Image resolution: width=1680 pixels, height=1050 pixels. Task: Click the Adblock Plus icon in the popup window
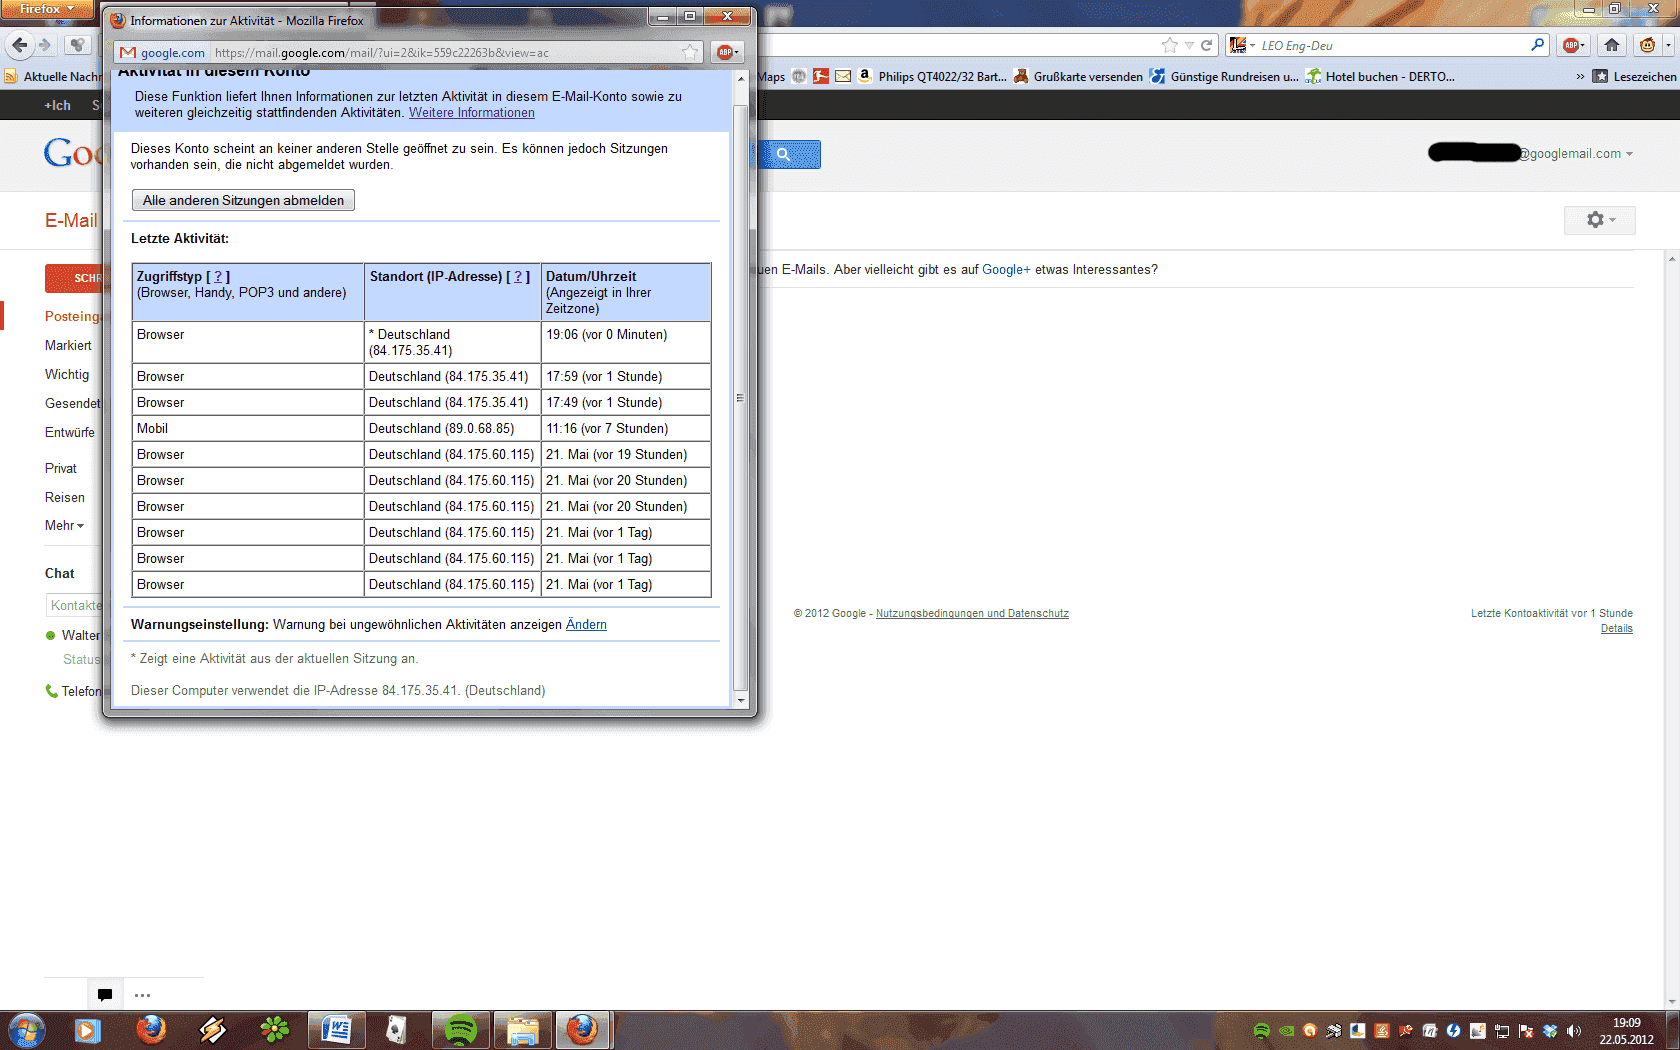click(x=727, y=52)
